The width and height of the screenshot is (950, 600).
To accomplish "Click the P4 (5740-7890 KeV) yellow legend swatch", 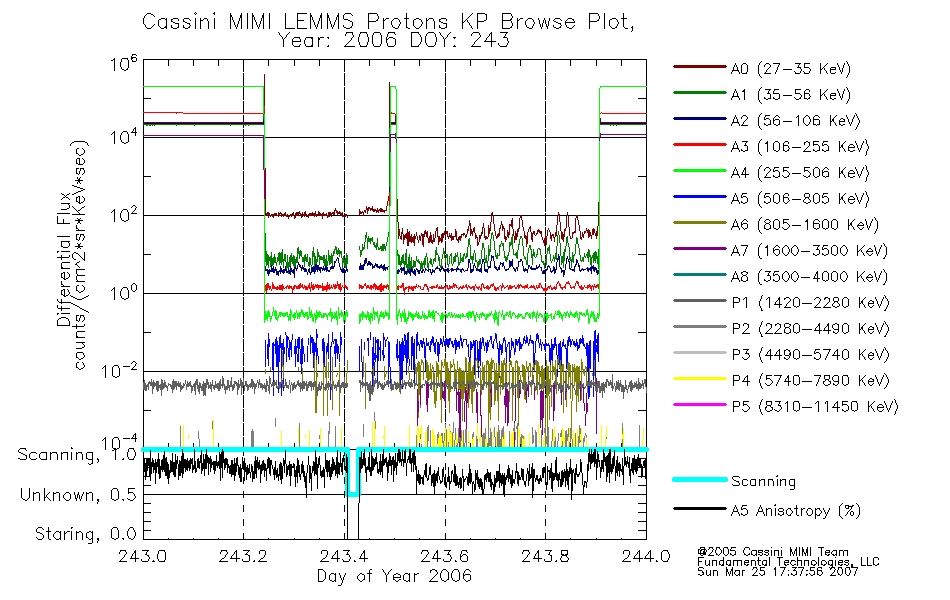I will click(x=699, y=379).
